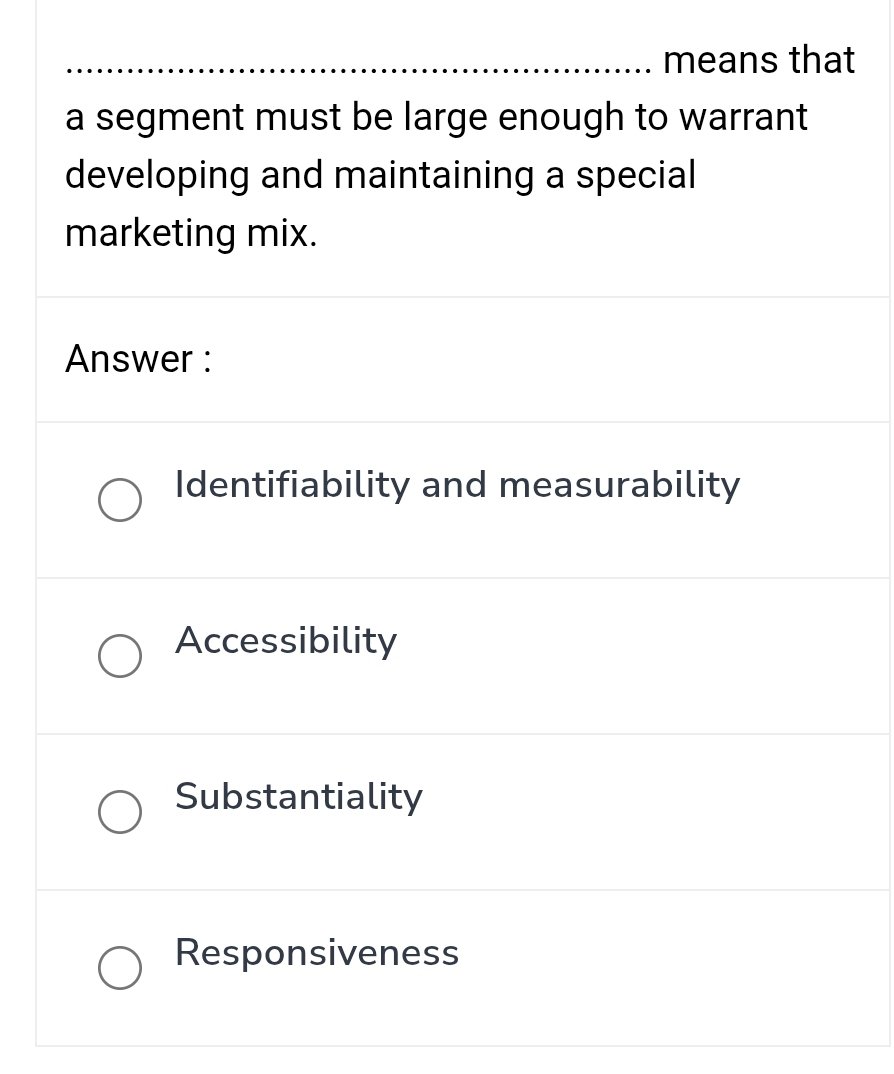Select the Accessibility radio button

(119, 656)
